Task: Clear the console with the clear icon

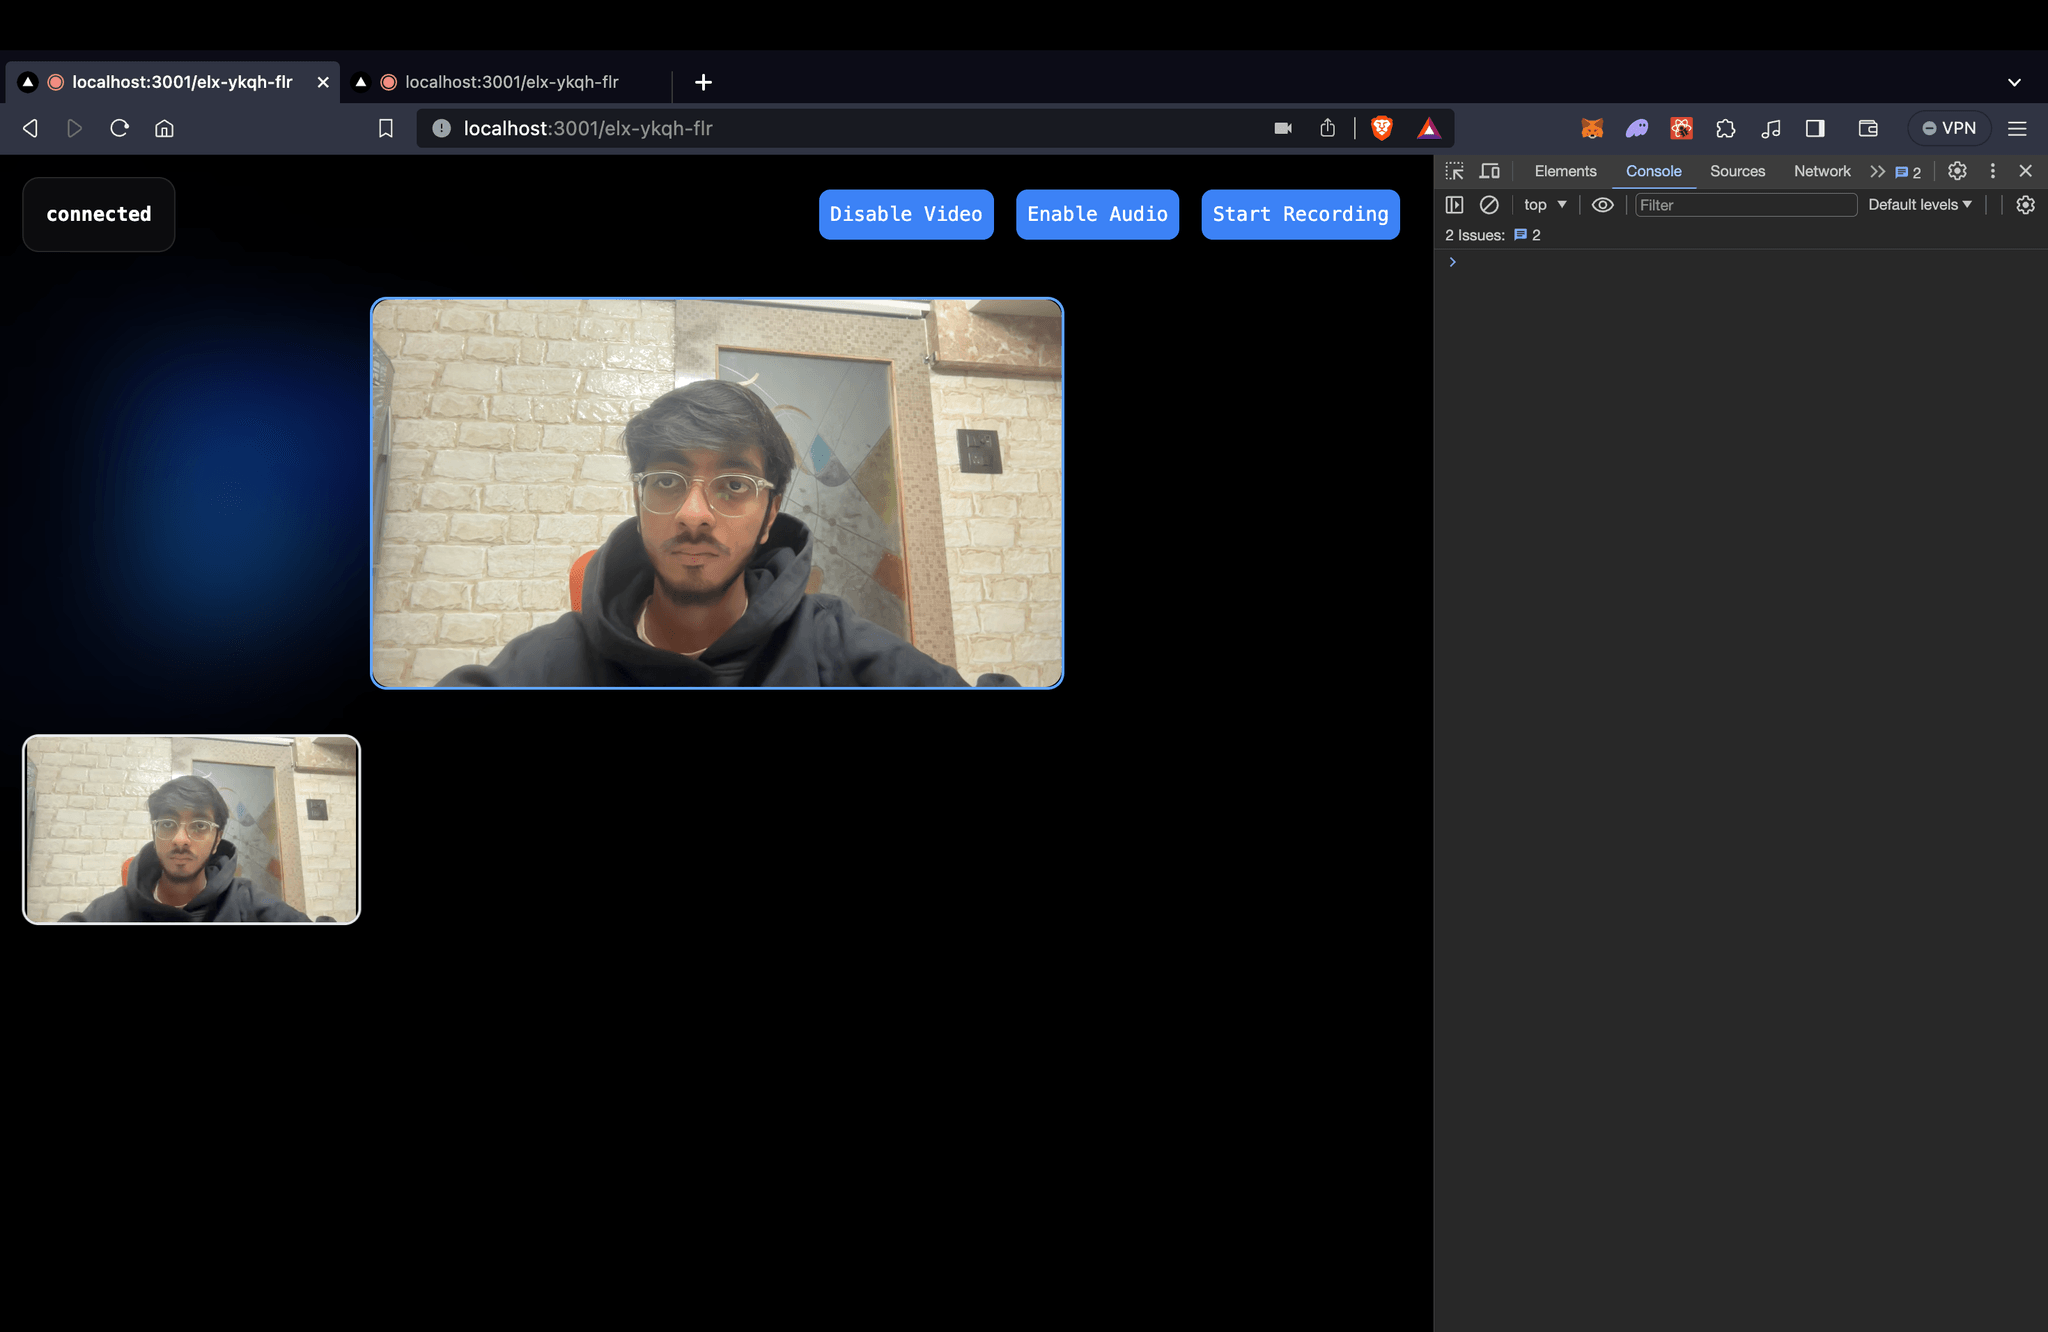Action: (1489, 205)
